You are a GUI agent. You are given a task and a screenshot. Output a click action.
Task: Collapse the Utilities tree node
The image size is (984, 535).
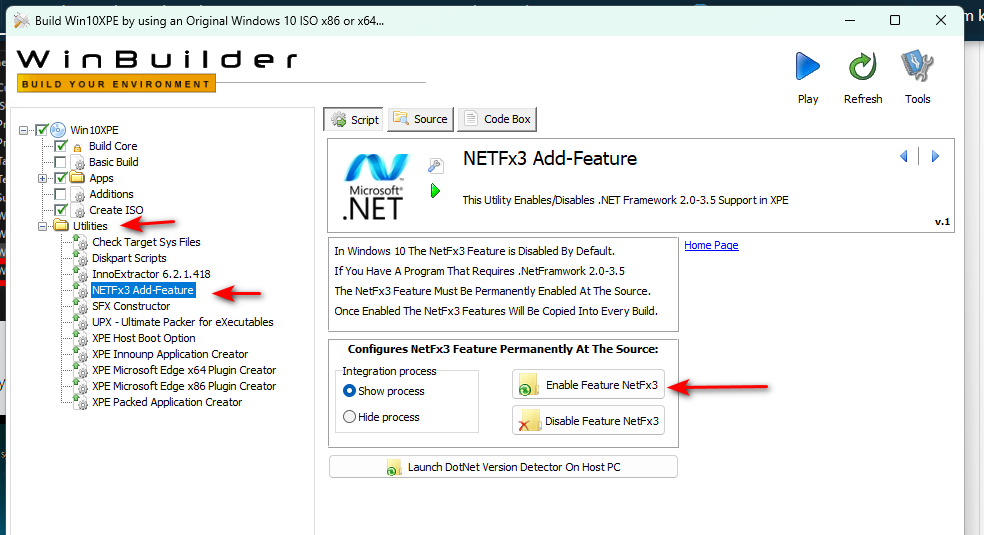pos(42,226)
